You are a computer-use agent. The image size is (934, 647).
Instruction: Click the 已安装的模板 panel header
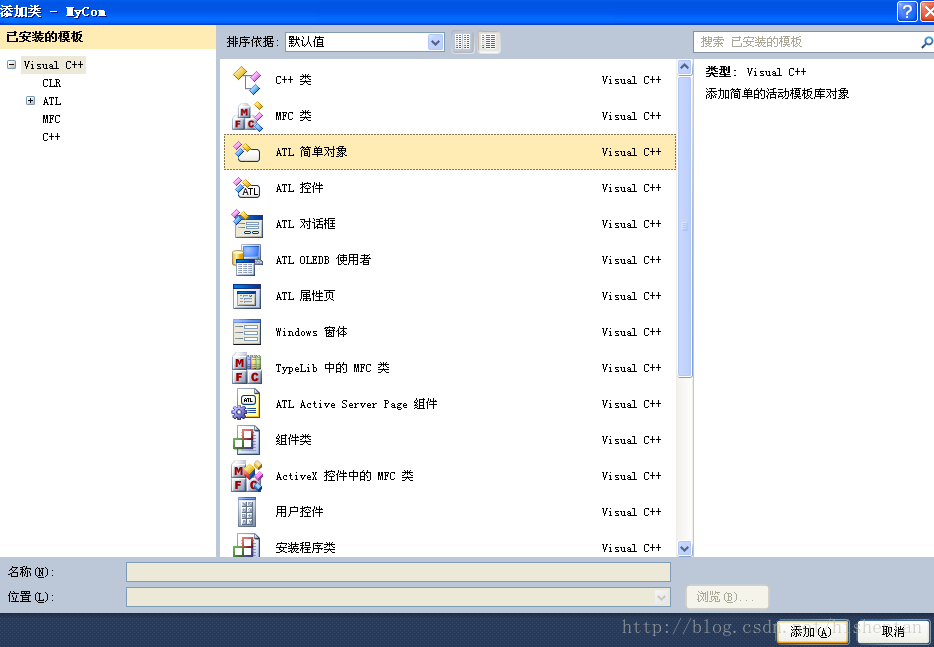click(x=108, y=37)
